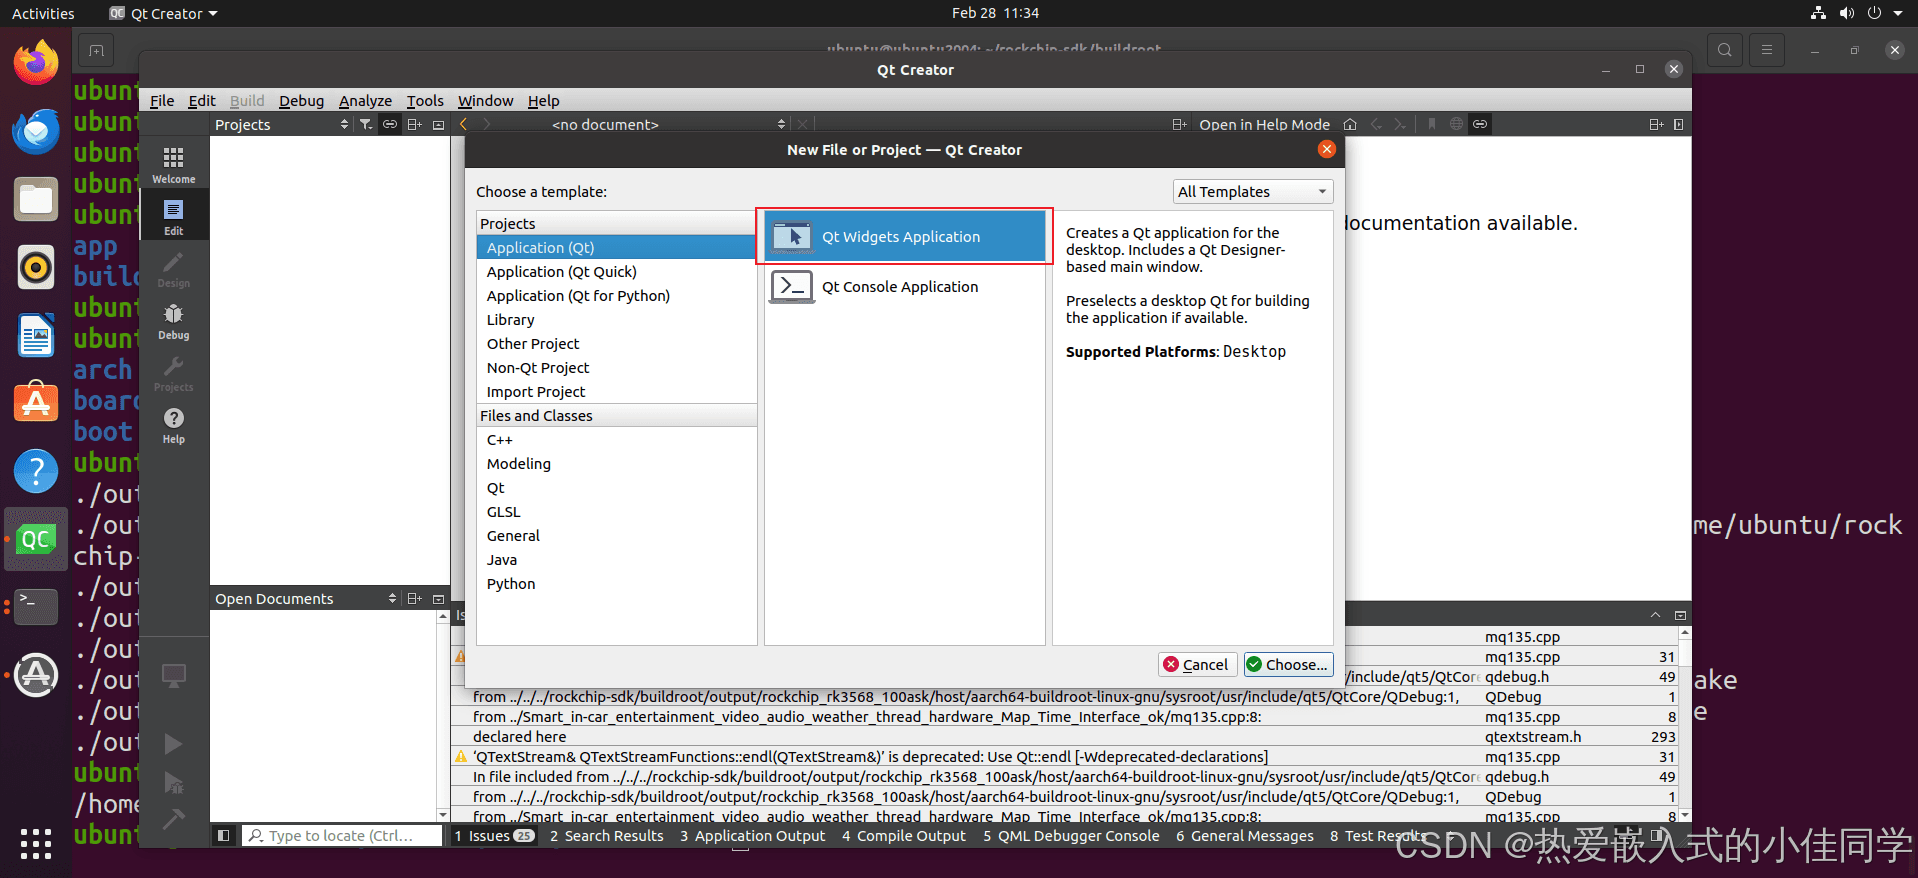1918x878 pixels.
Task: Open the Open Documents view selector
Action: click(306, 598)
